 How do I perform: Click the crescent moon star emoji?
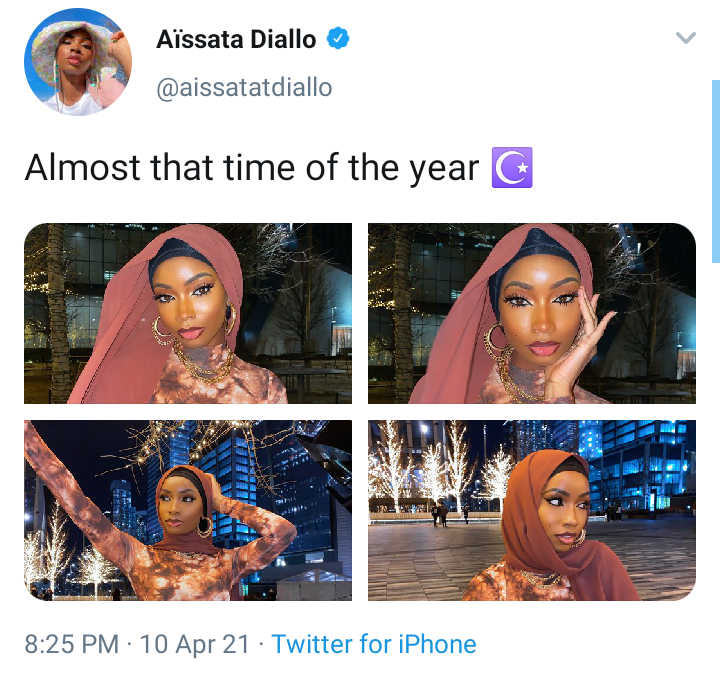pyautogui.click(x=512, y=168)
